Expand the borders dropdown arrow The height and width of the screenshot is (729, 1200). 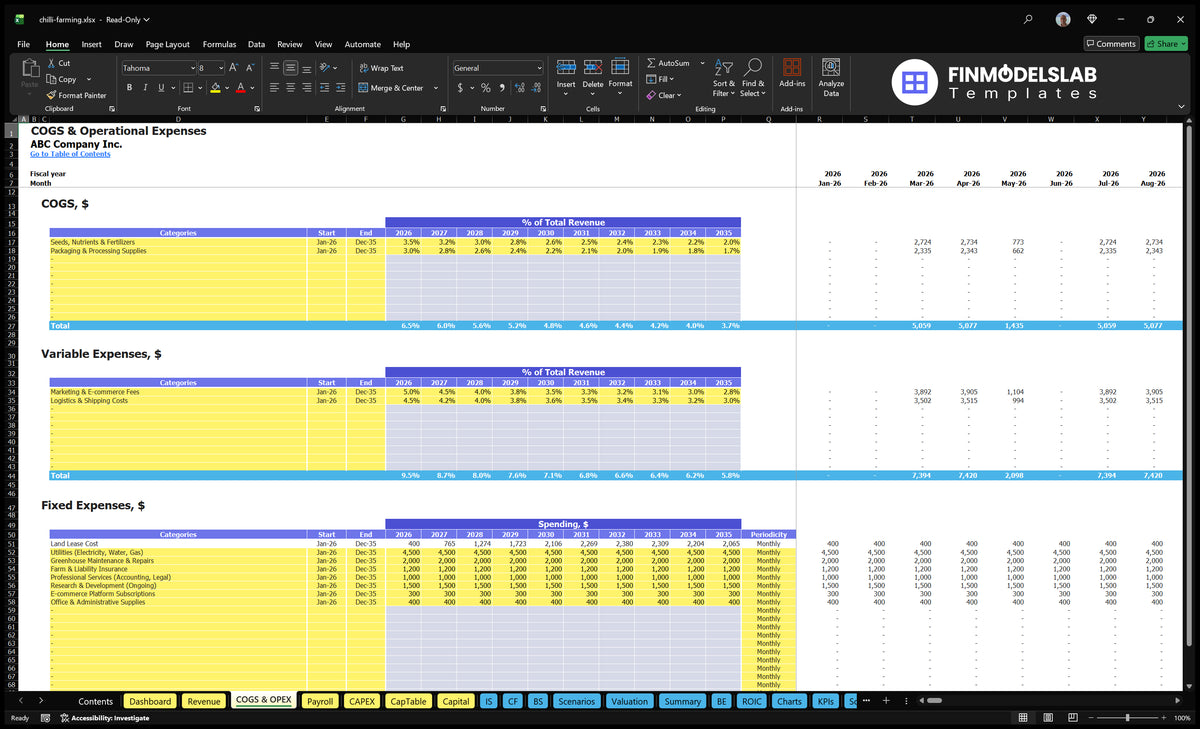pyautogui.click(x=199, y=88)
